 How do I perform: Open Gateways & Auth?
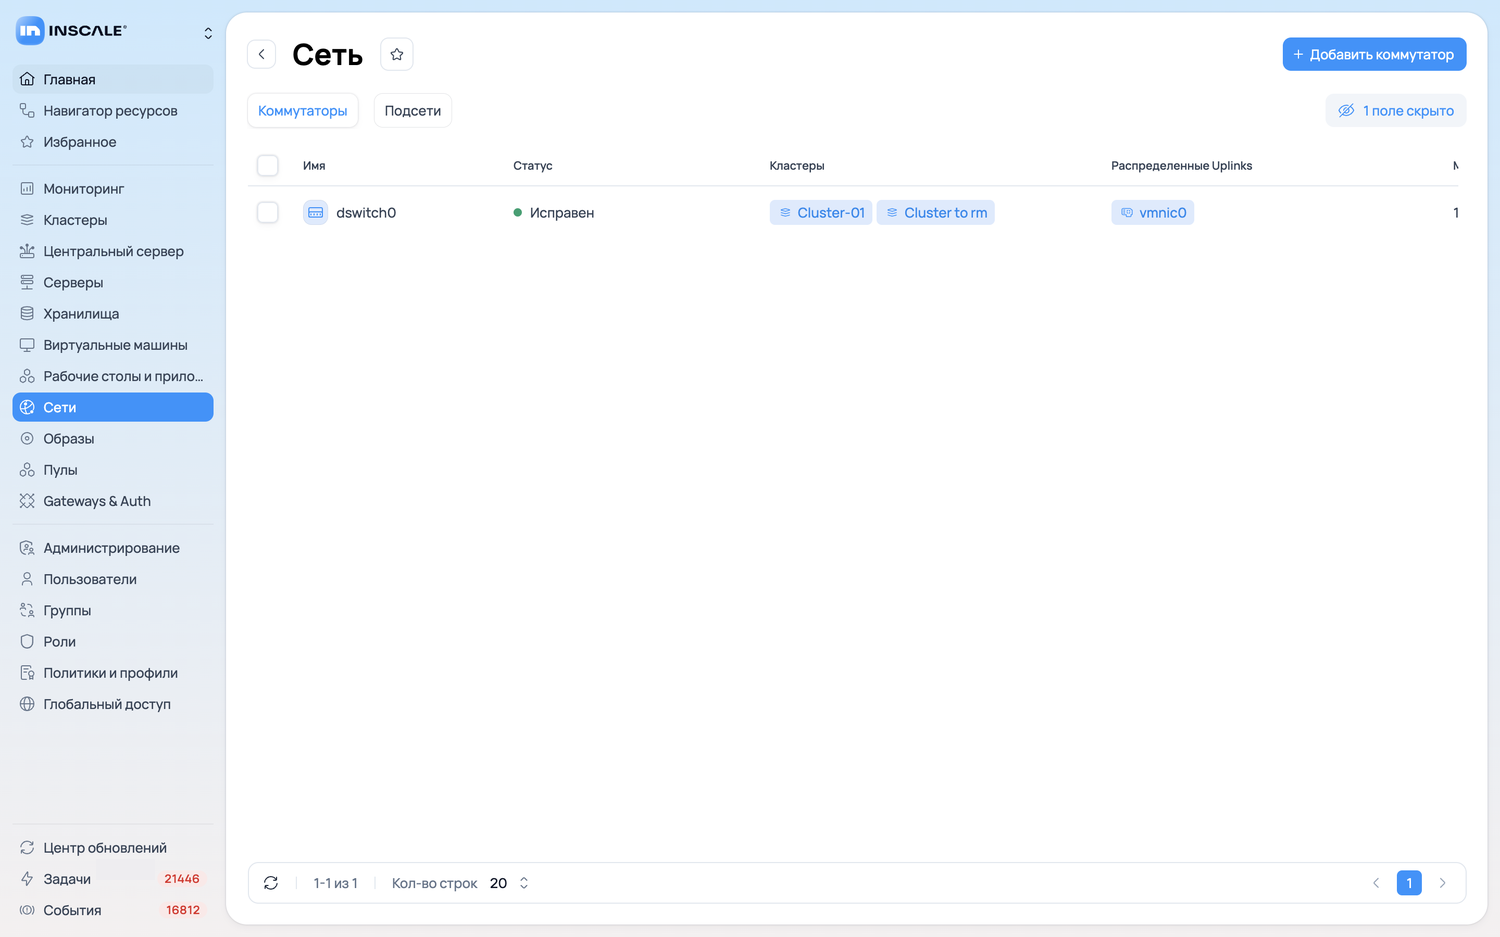pos(113,501)
